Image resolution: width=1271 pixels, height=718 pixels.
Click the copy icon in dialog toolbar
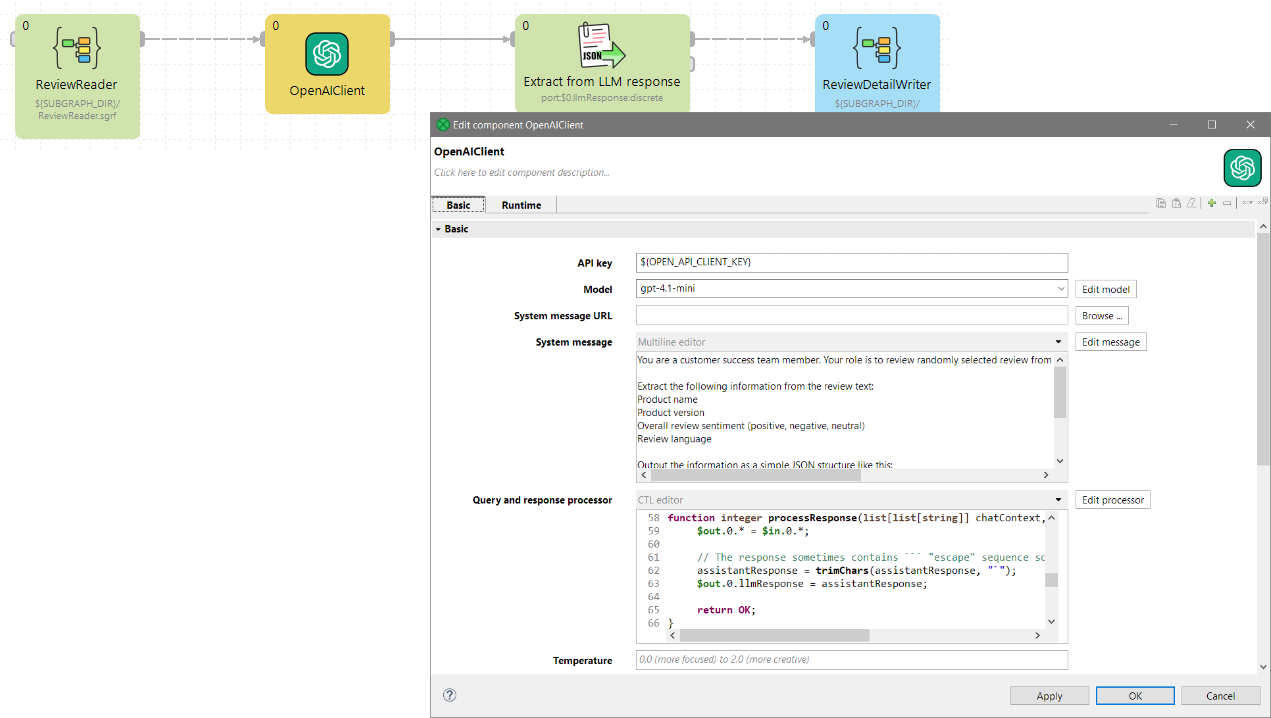[1161, 203]
